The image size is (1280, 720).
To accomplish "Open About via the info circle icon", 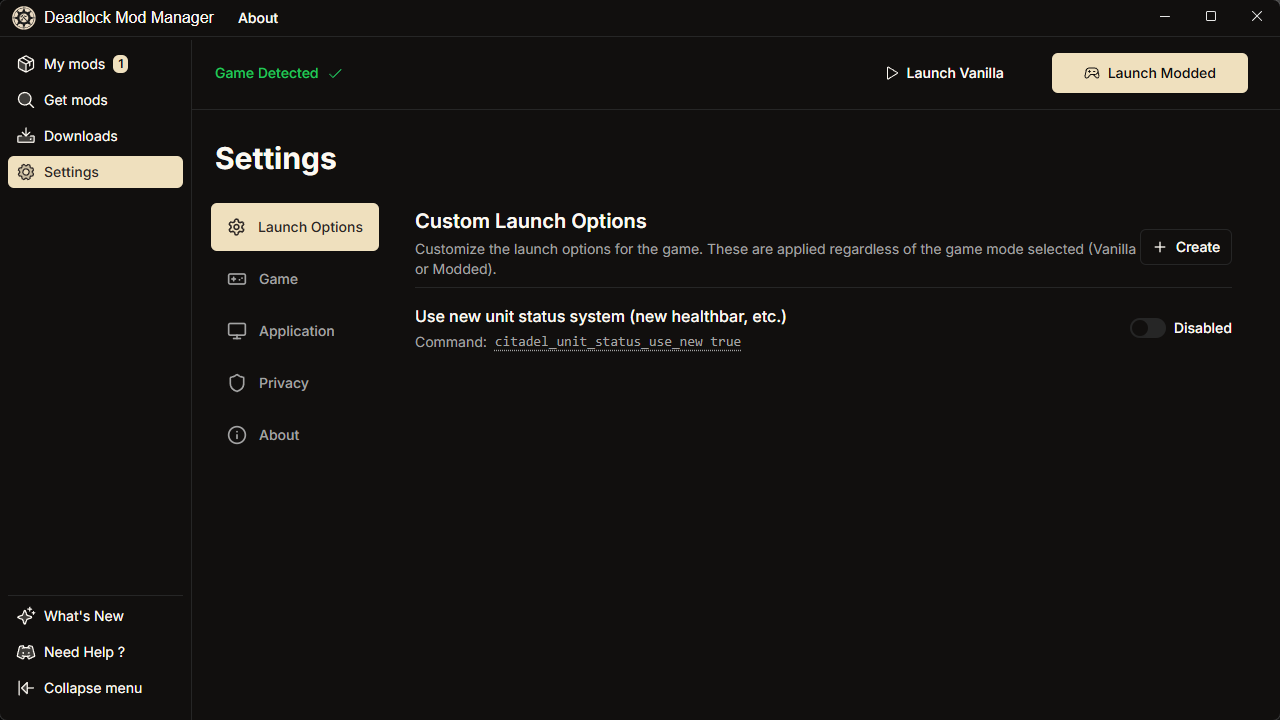I will (236, 435).
